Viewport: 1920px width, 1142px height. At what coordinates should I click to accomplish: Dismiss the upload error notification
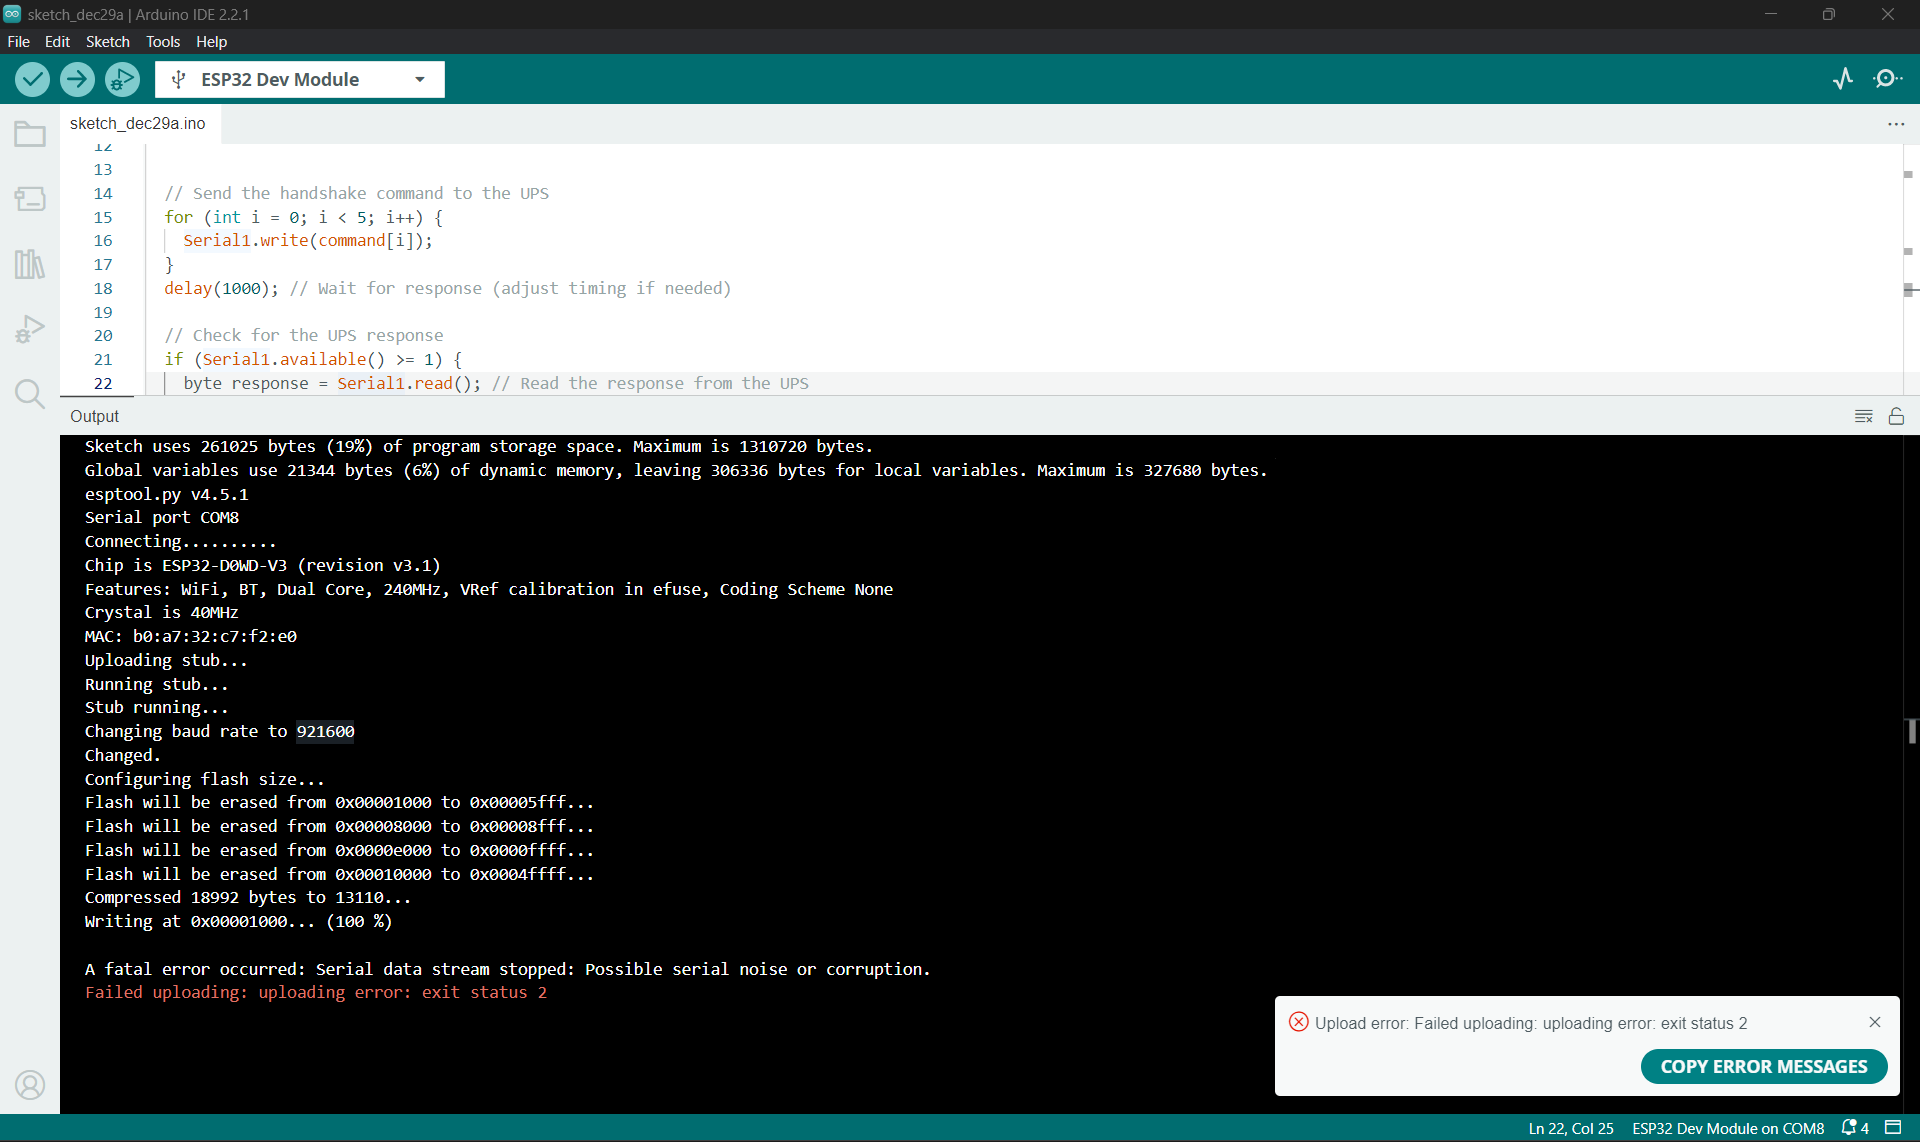1875,1022
